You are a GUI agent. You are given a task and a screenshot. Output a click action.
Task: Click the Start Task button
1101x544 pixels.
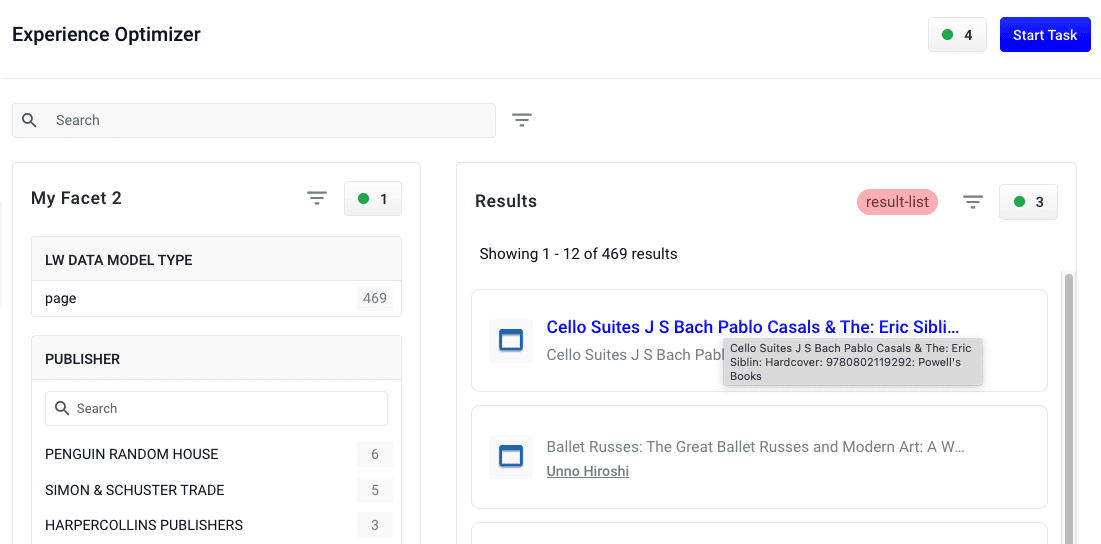[1045, 35]
